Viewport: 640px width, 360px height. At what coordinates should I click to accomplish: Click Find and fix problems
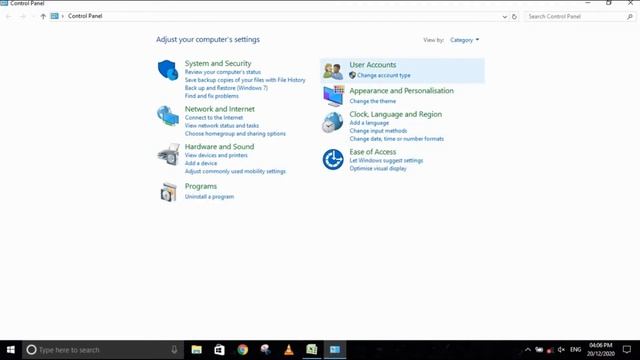(211, 96)
